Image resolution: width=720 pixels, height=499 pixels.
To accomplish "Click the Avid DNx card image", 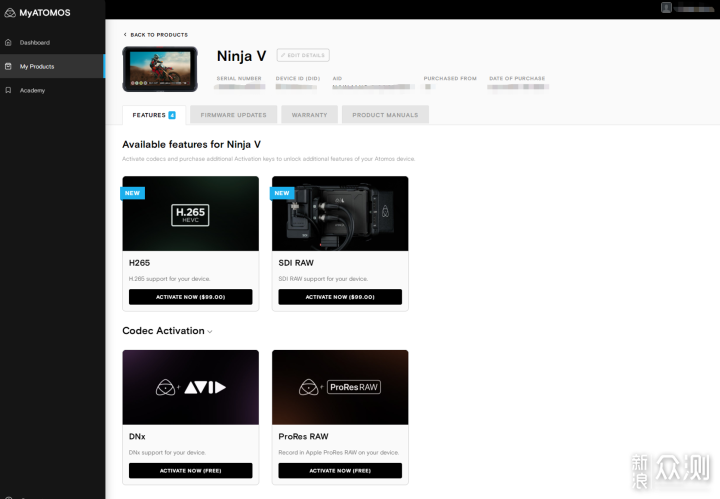I will click(191, 387).
